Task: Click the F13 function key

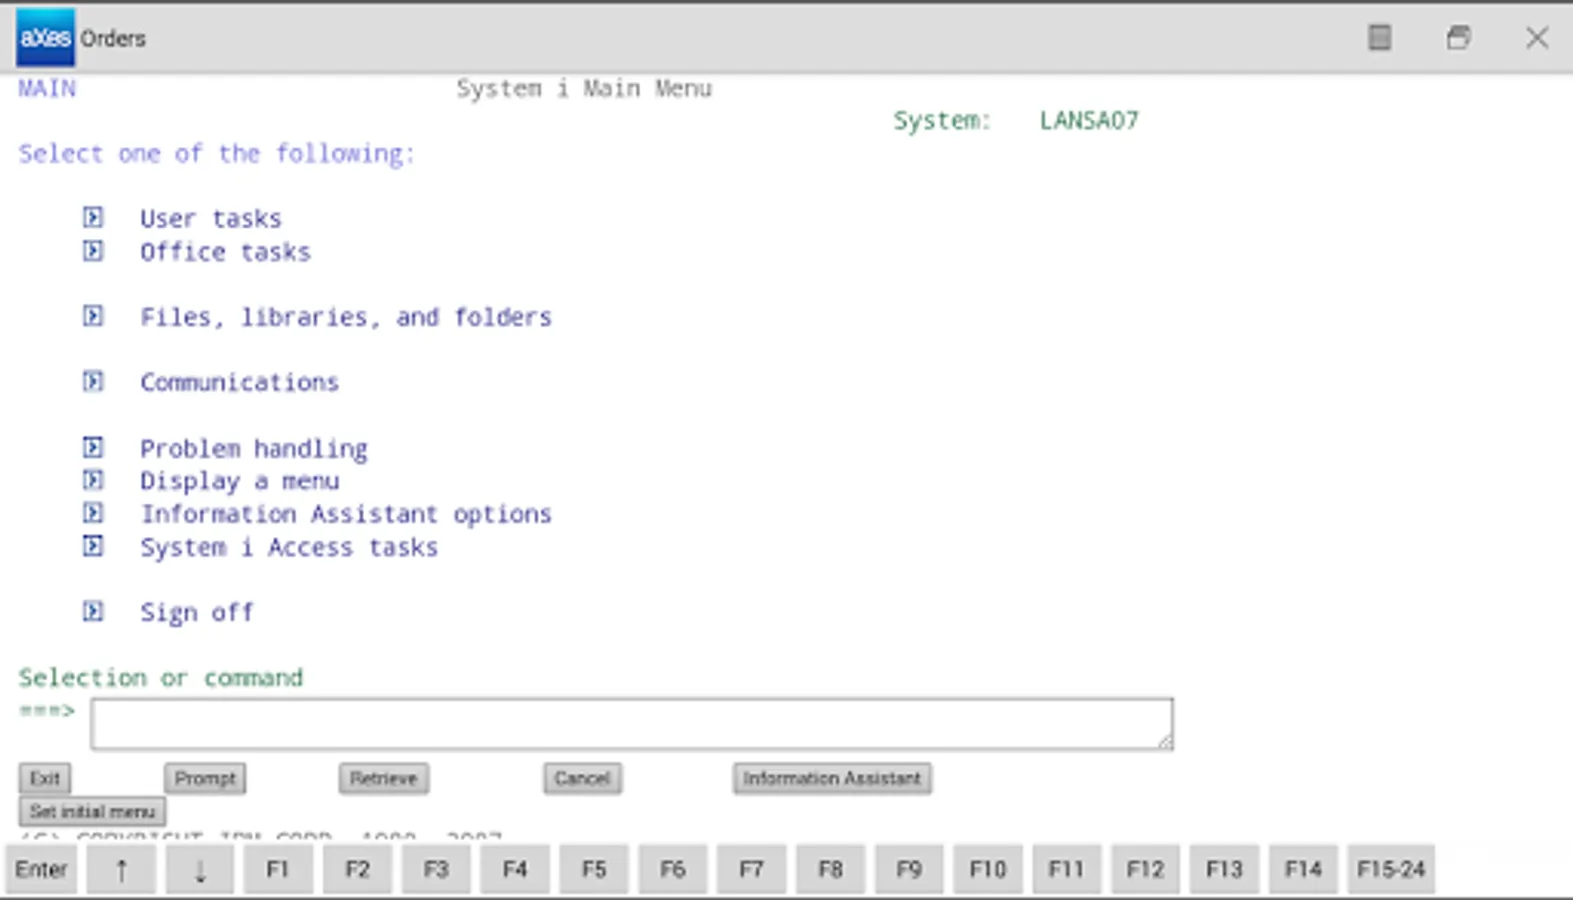Action: [x=1224, y=869]
